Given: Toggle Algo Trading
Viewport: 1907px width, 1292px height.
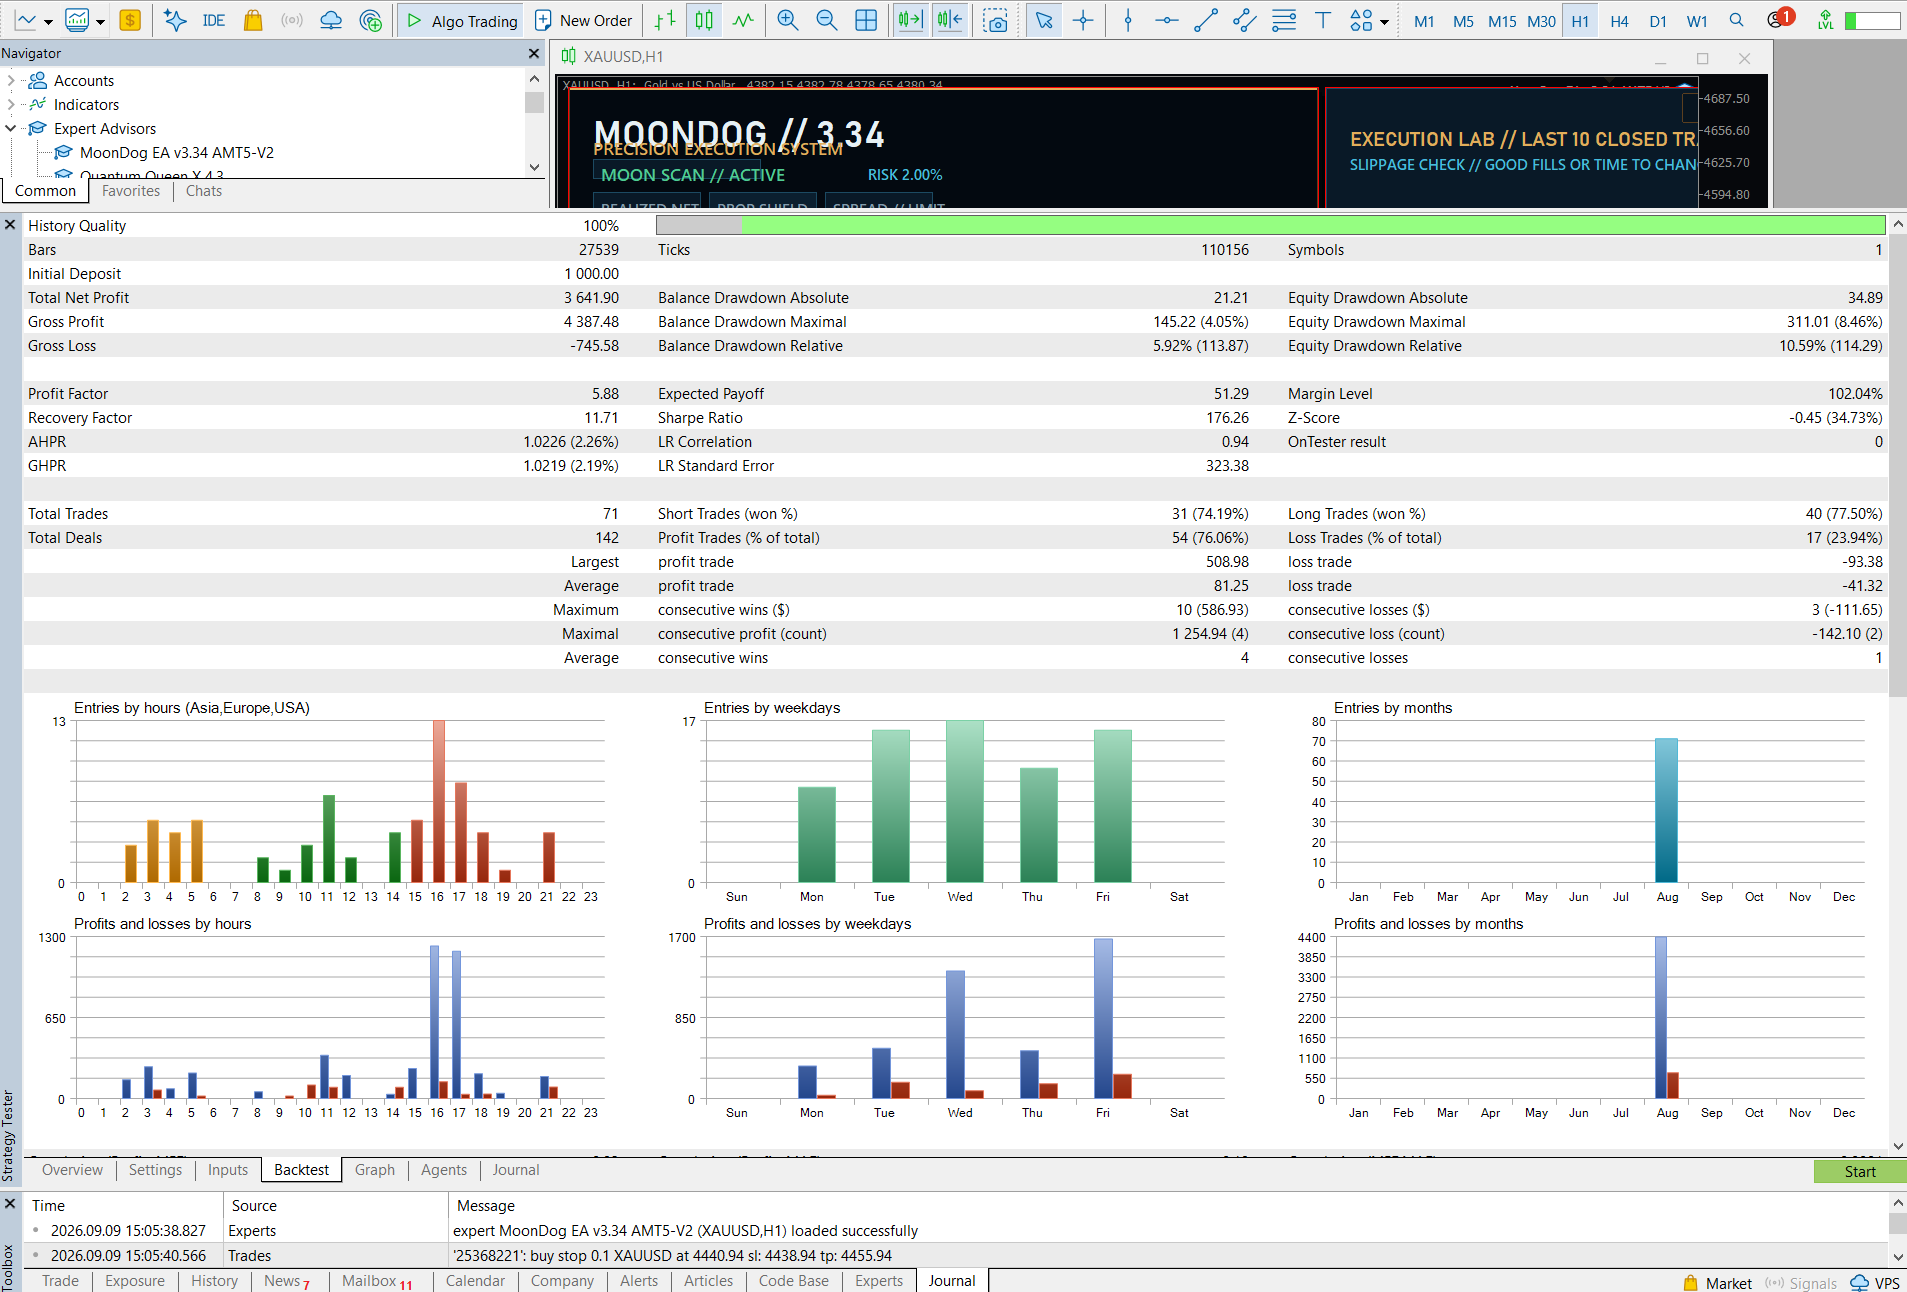Looking at the screenshot, I should pyautogui.click(x=462, y=20).
